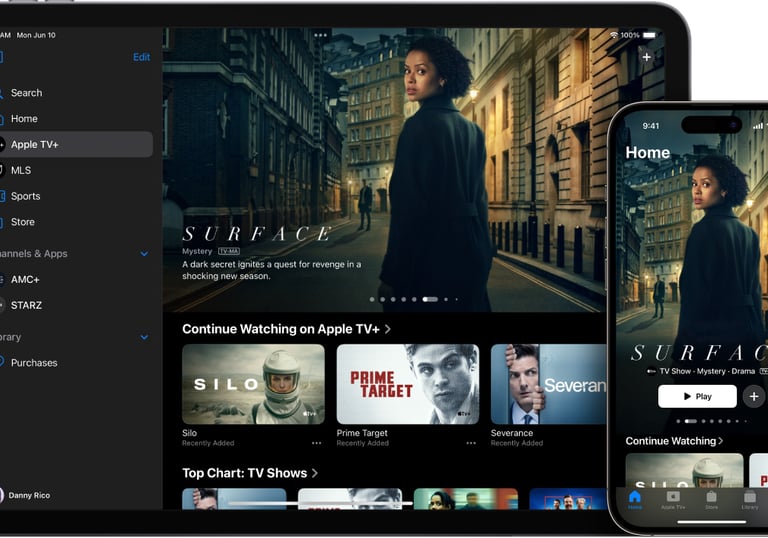Image resolution: width=768 pixels, height=538 pixels.
Task: Tap the three-dot multitasking icon on iPad
Action: (320, 35)
